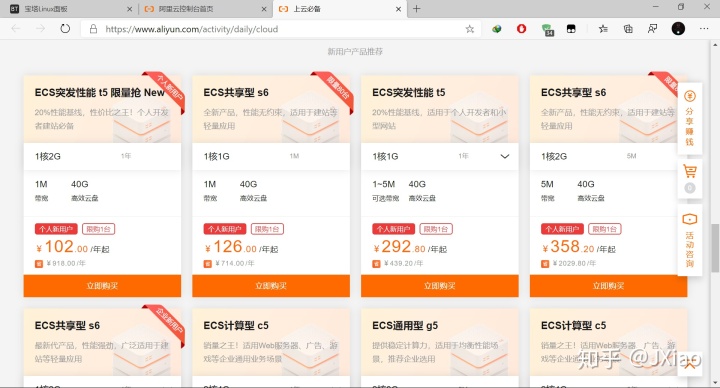
Task: Open the ECS通用型 g5 card title
Action: (x=405, y=326)
